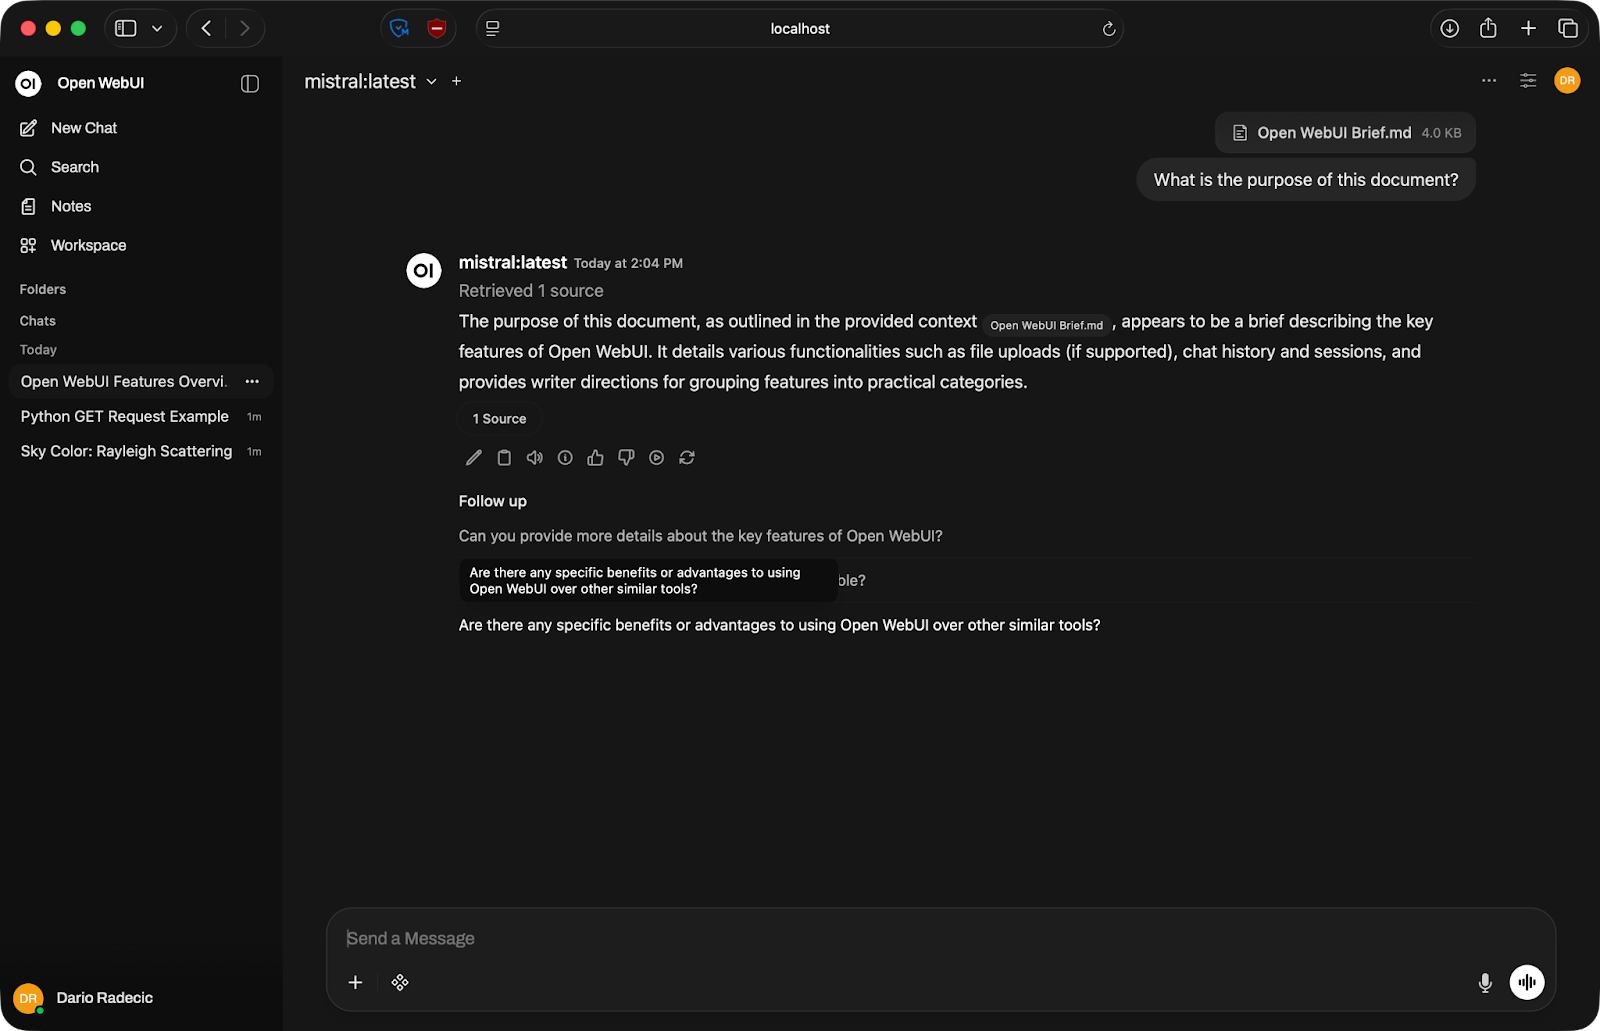Toggle the Open WebUI sidebar panel

tap(250, 84)
